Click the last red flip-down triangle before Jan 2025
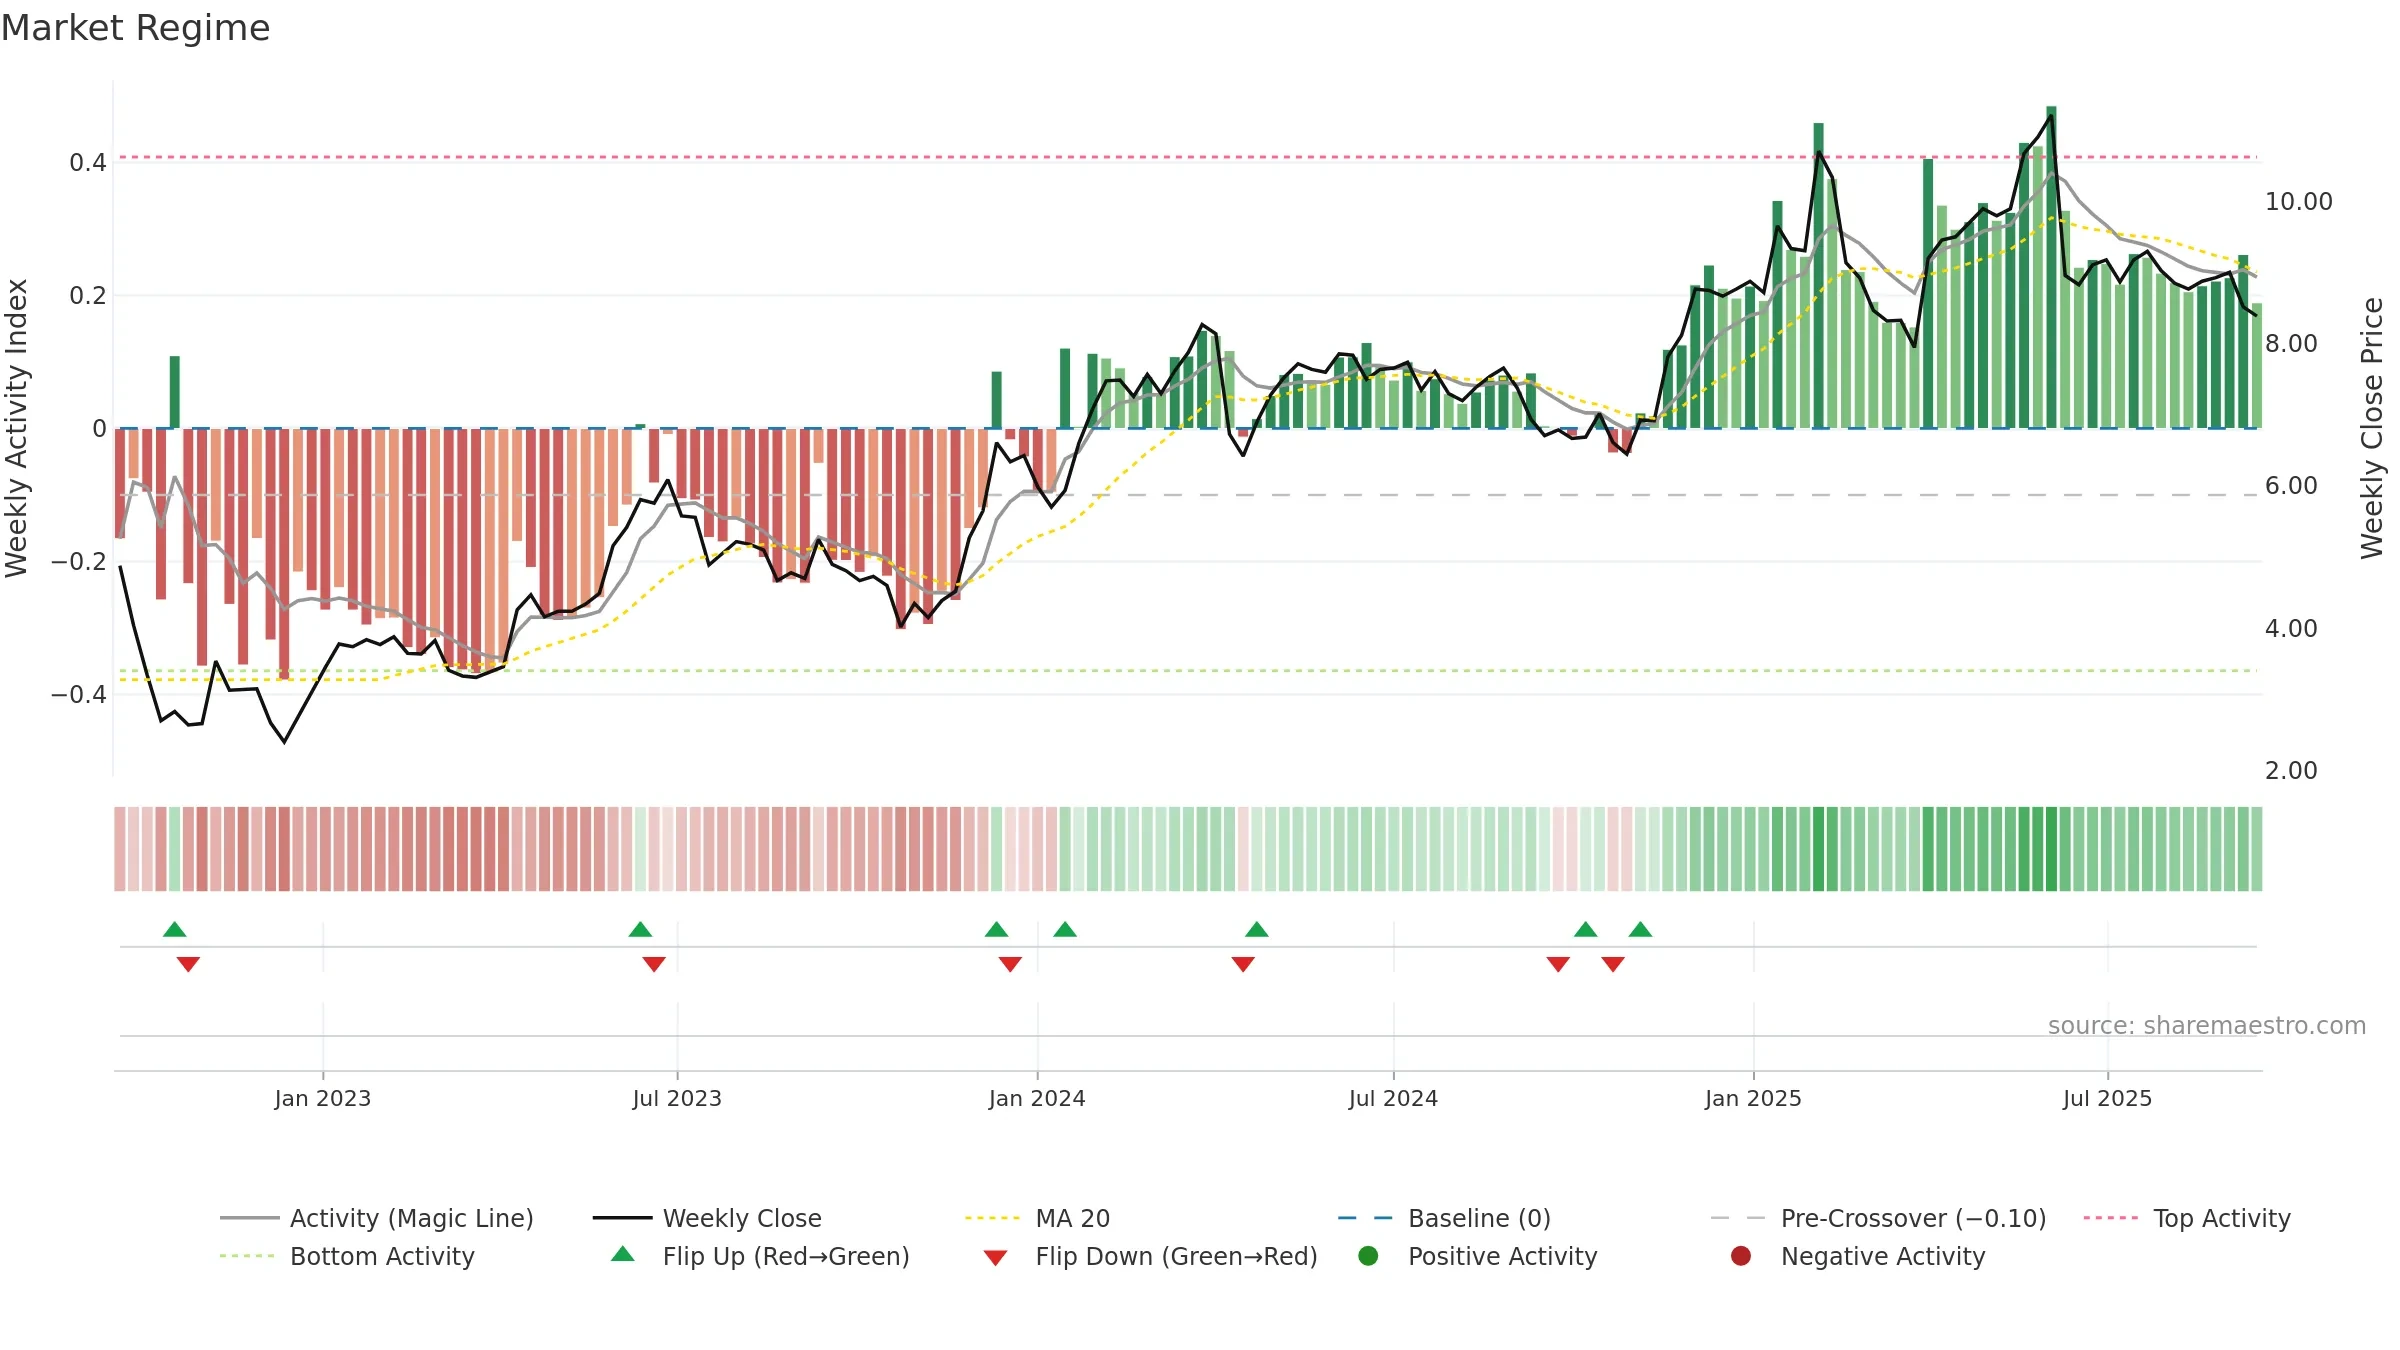The height and width of the screenshot is (1350, 2400). tap(1613, 964)
